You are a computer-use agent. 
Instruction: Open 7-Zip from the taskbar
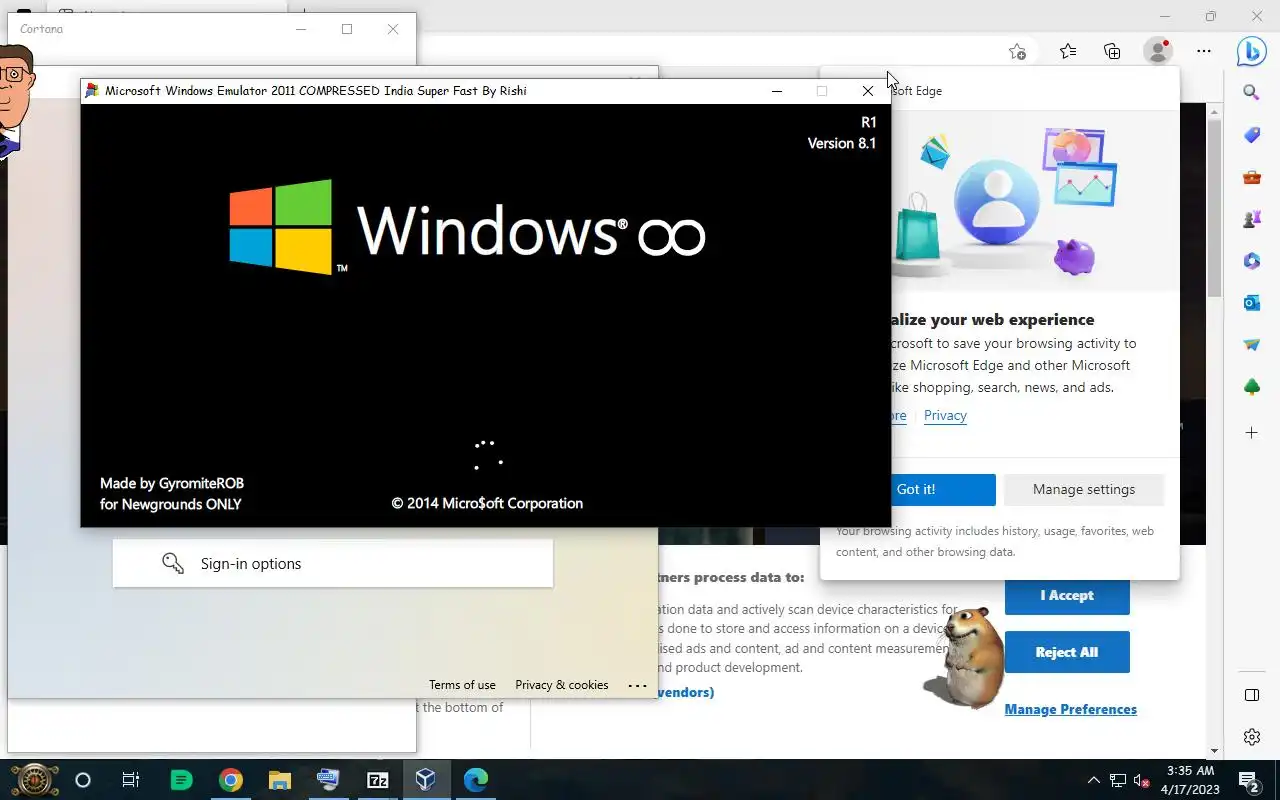point(377,780)
